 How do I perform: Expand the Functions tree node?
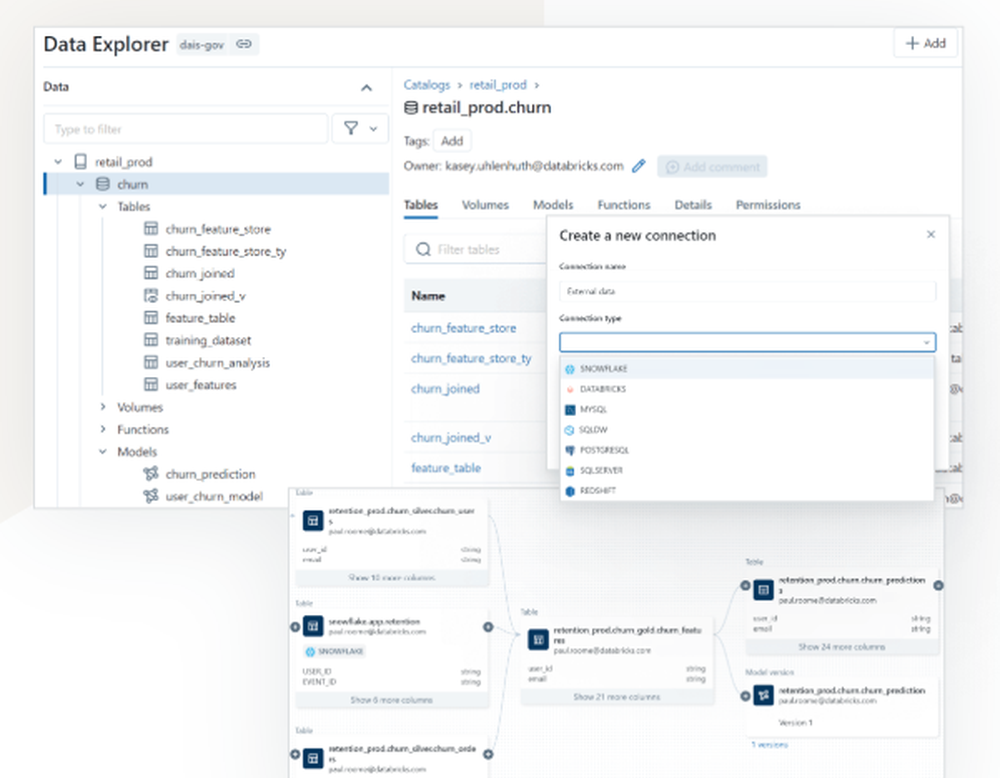(103, 429)
